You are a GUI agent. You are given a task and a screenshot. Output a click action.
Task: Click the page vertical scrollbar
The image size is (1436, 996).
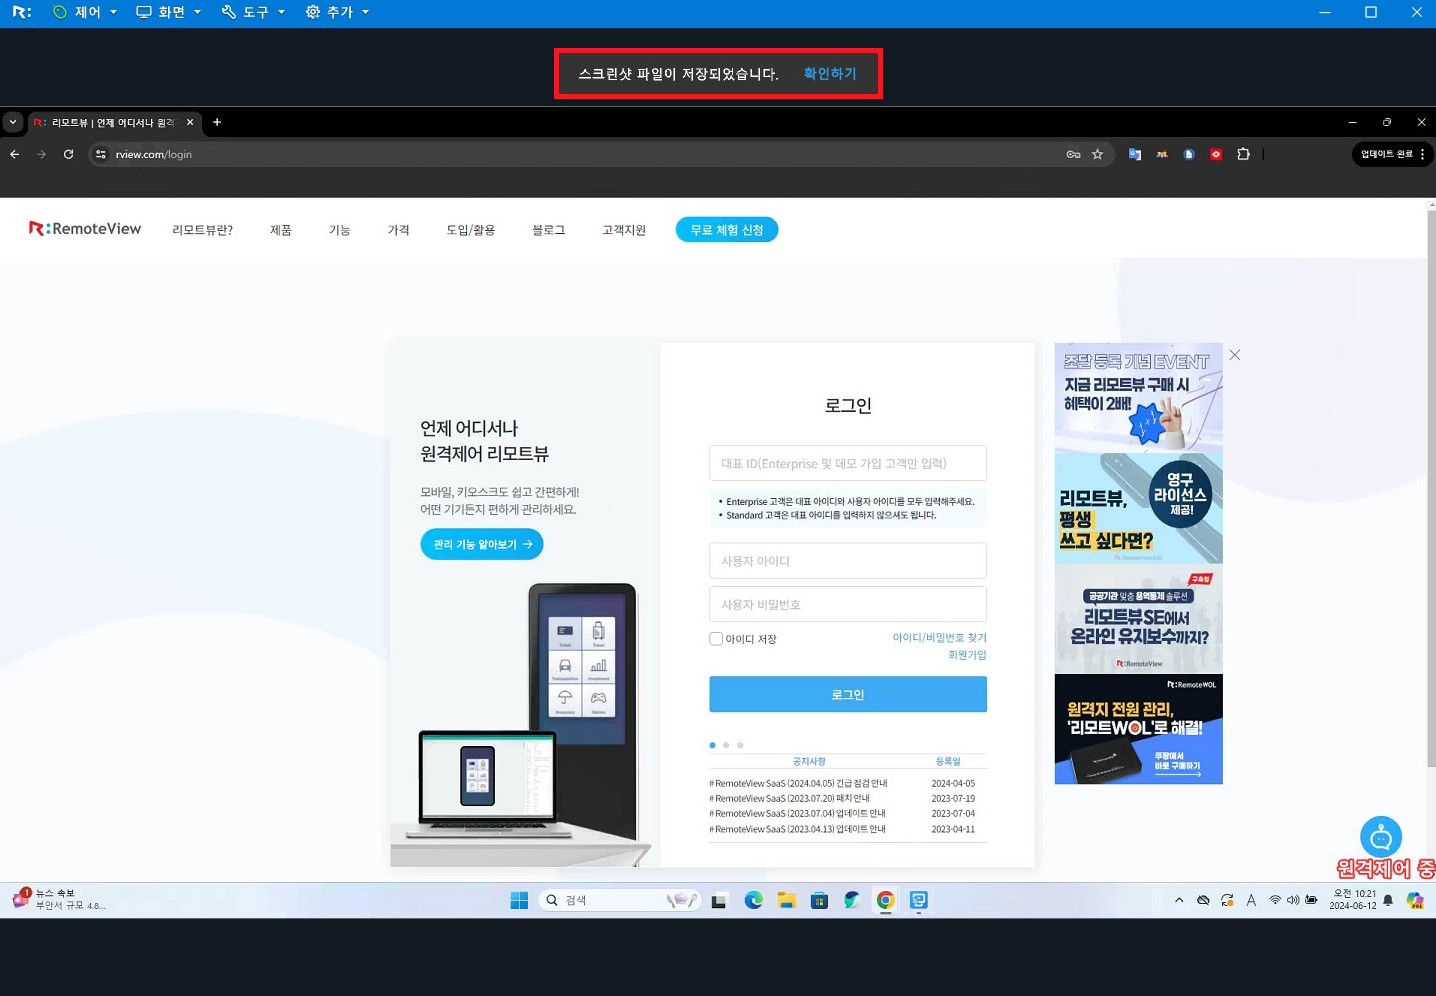[1431, 490]
